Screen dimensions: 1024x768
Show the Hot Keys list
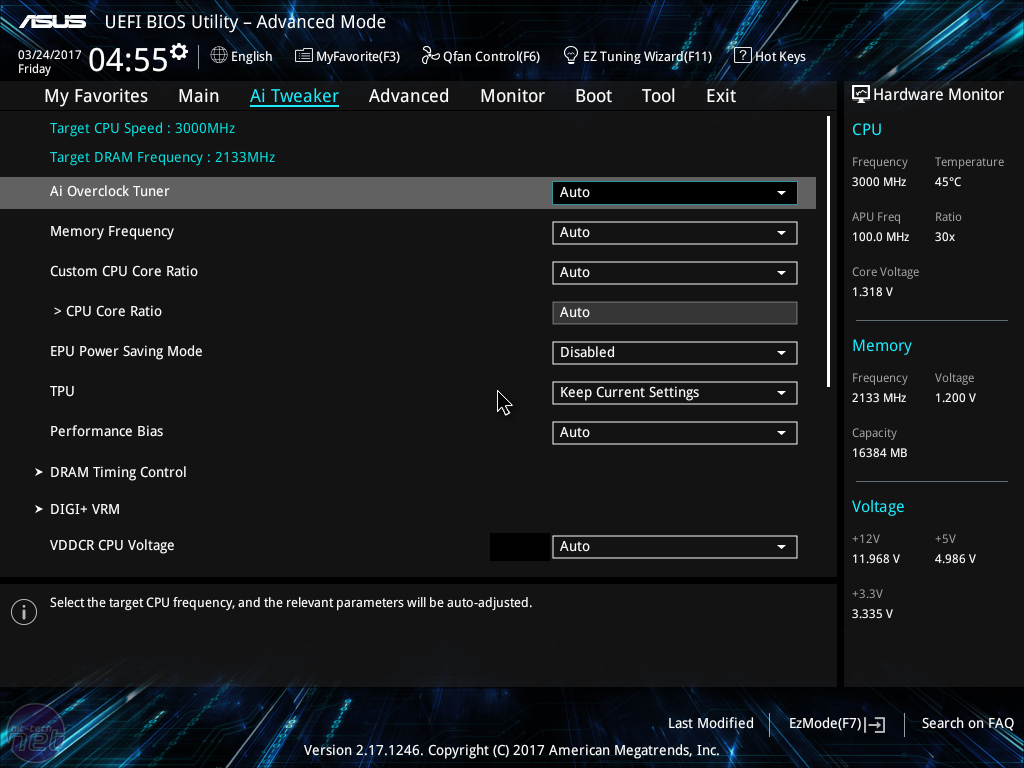770,56
